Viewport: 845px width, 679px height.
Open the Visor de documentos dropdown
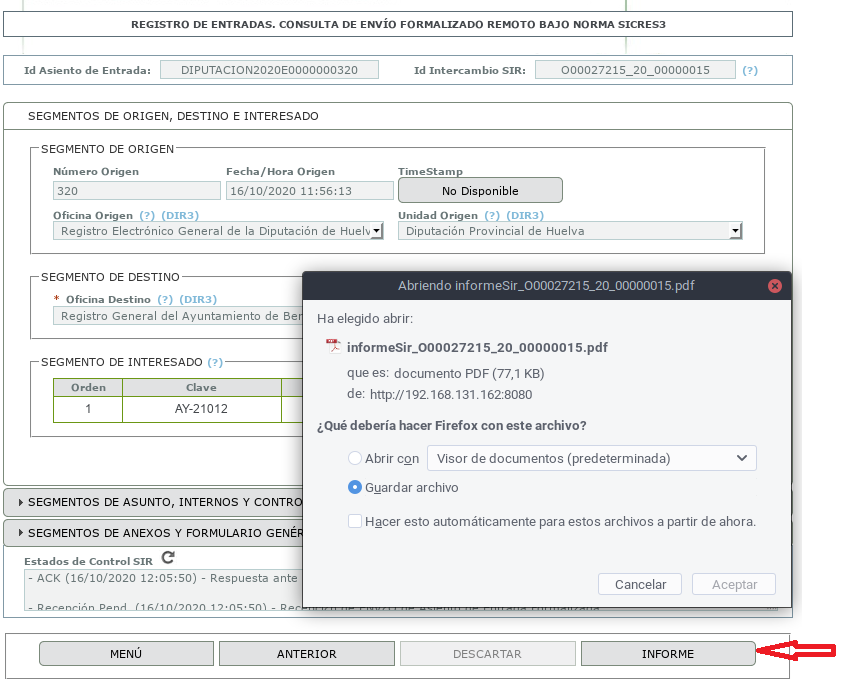(592, 458)
